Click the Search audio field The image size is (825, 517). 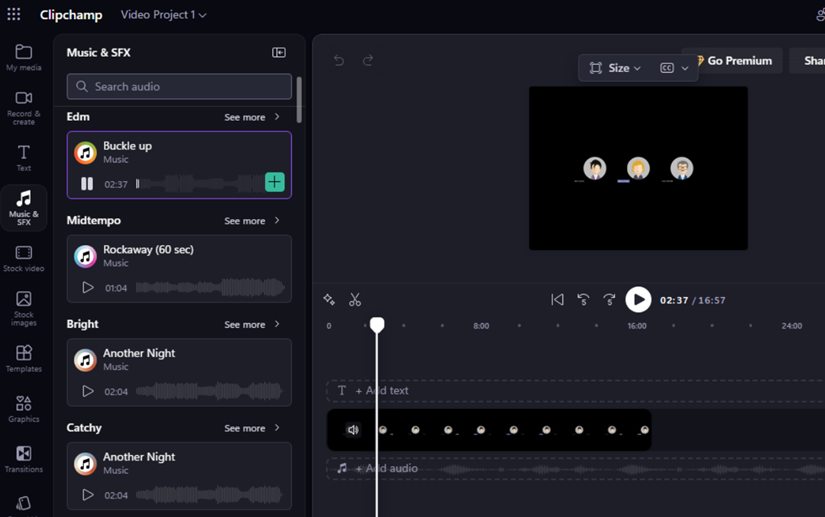pyautogui.click(x=179, y=86)
